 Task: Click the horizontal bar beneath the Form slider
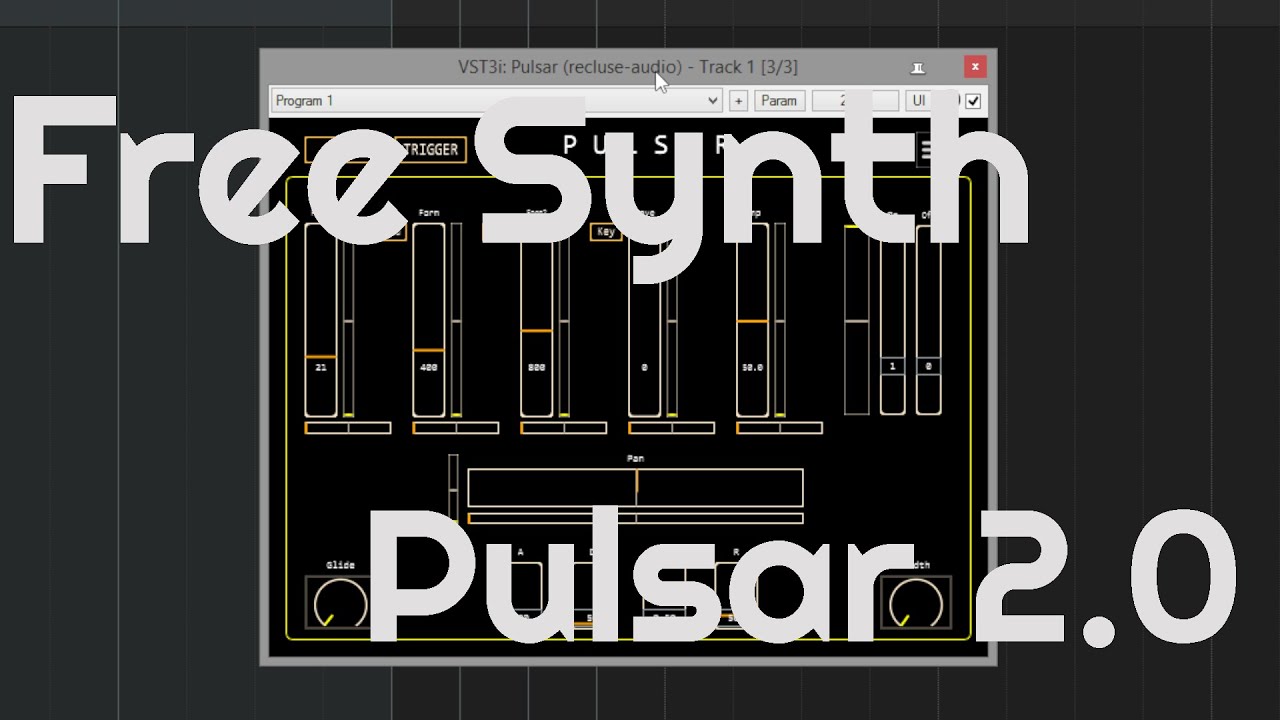click(456, 428)
